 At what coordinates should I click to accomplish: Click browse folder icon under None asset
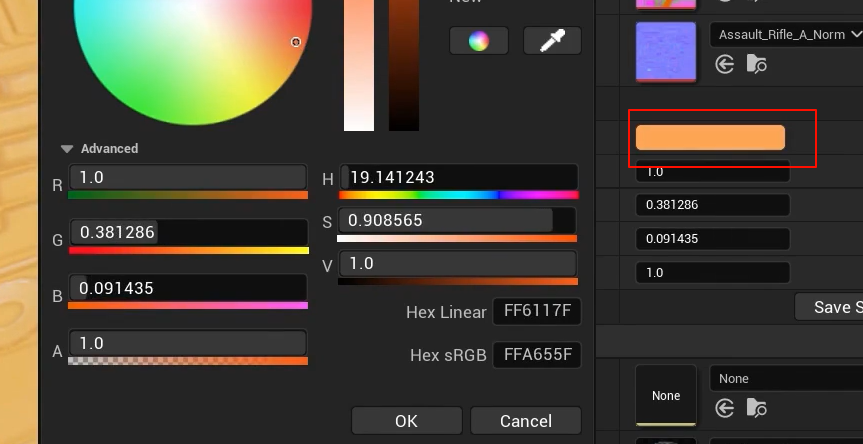(x=756, y=408)
